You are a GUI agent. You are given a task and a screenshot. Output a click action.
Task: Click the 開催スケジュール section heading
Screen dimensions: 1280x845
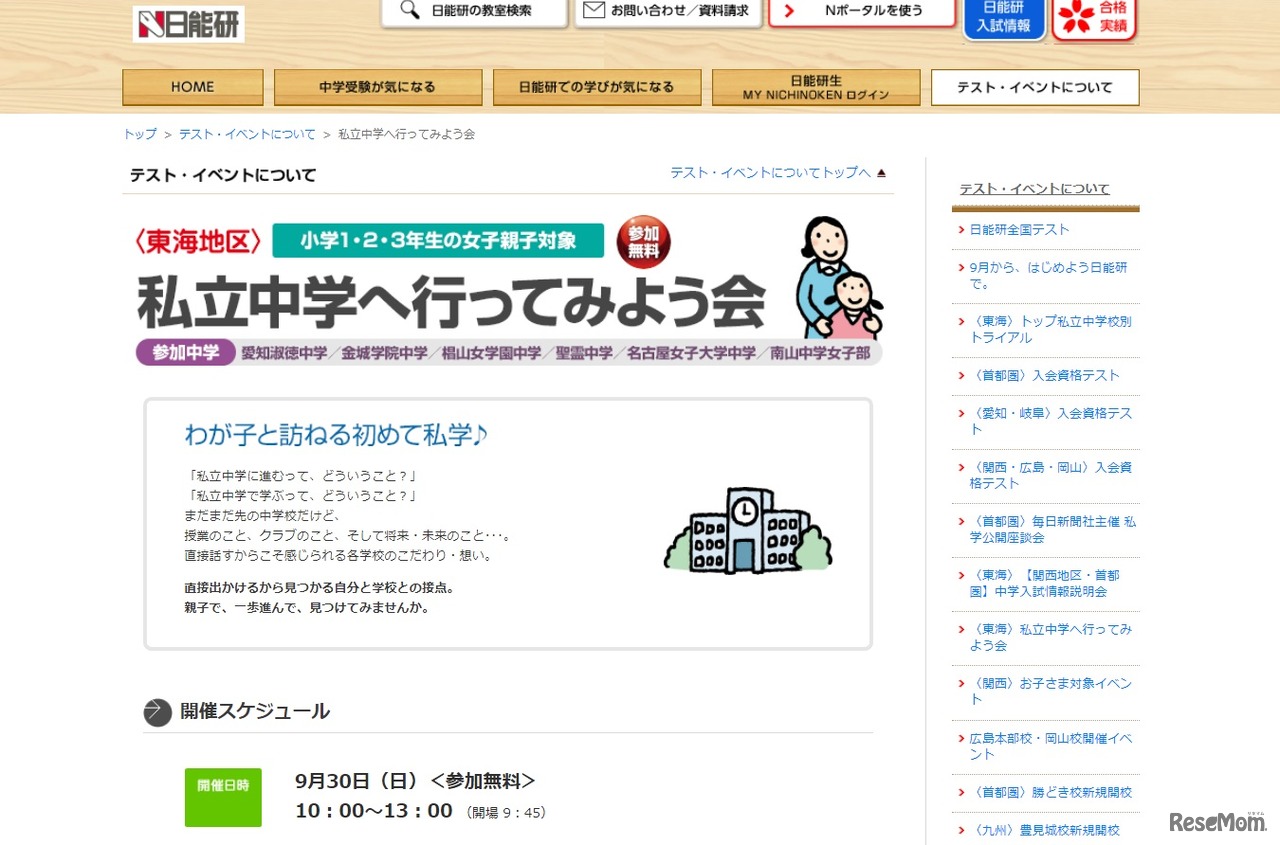tap(255, 712)
